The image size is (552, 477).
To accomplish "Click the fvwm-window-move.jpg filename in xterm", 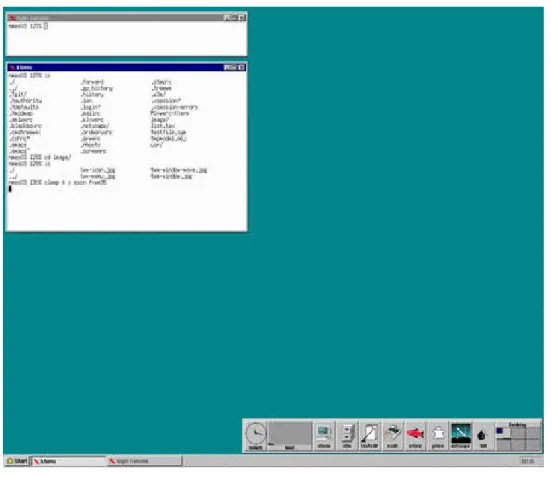I will click(x=179, y=170).
